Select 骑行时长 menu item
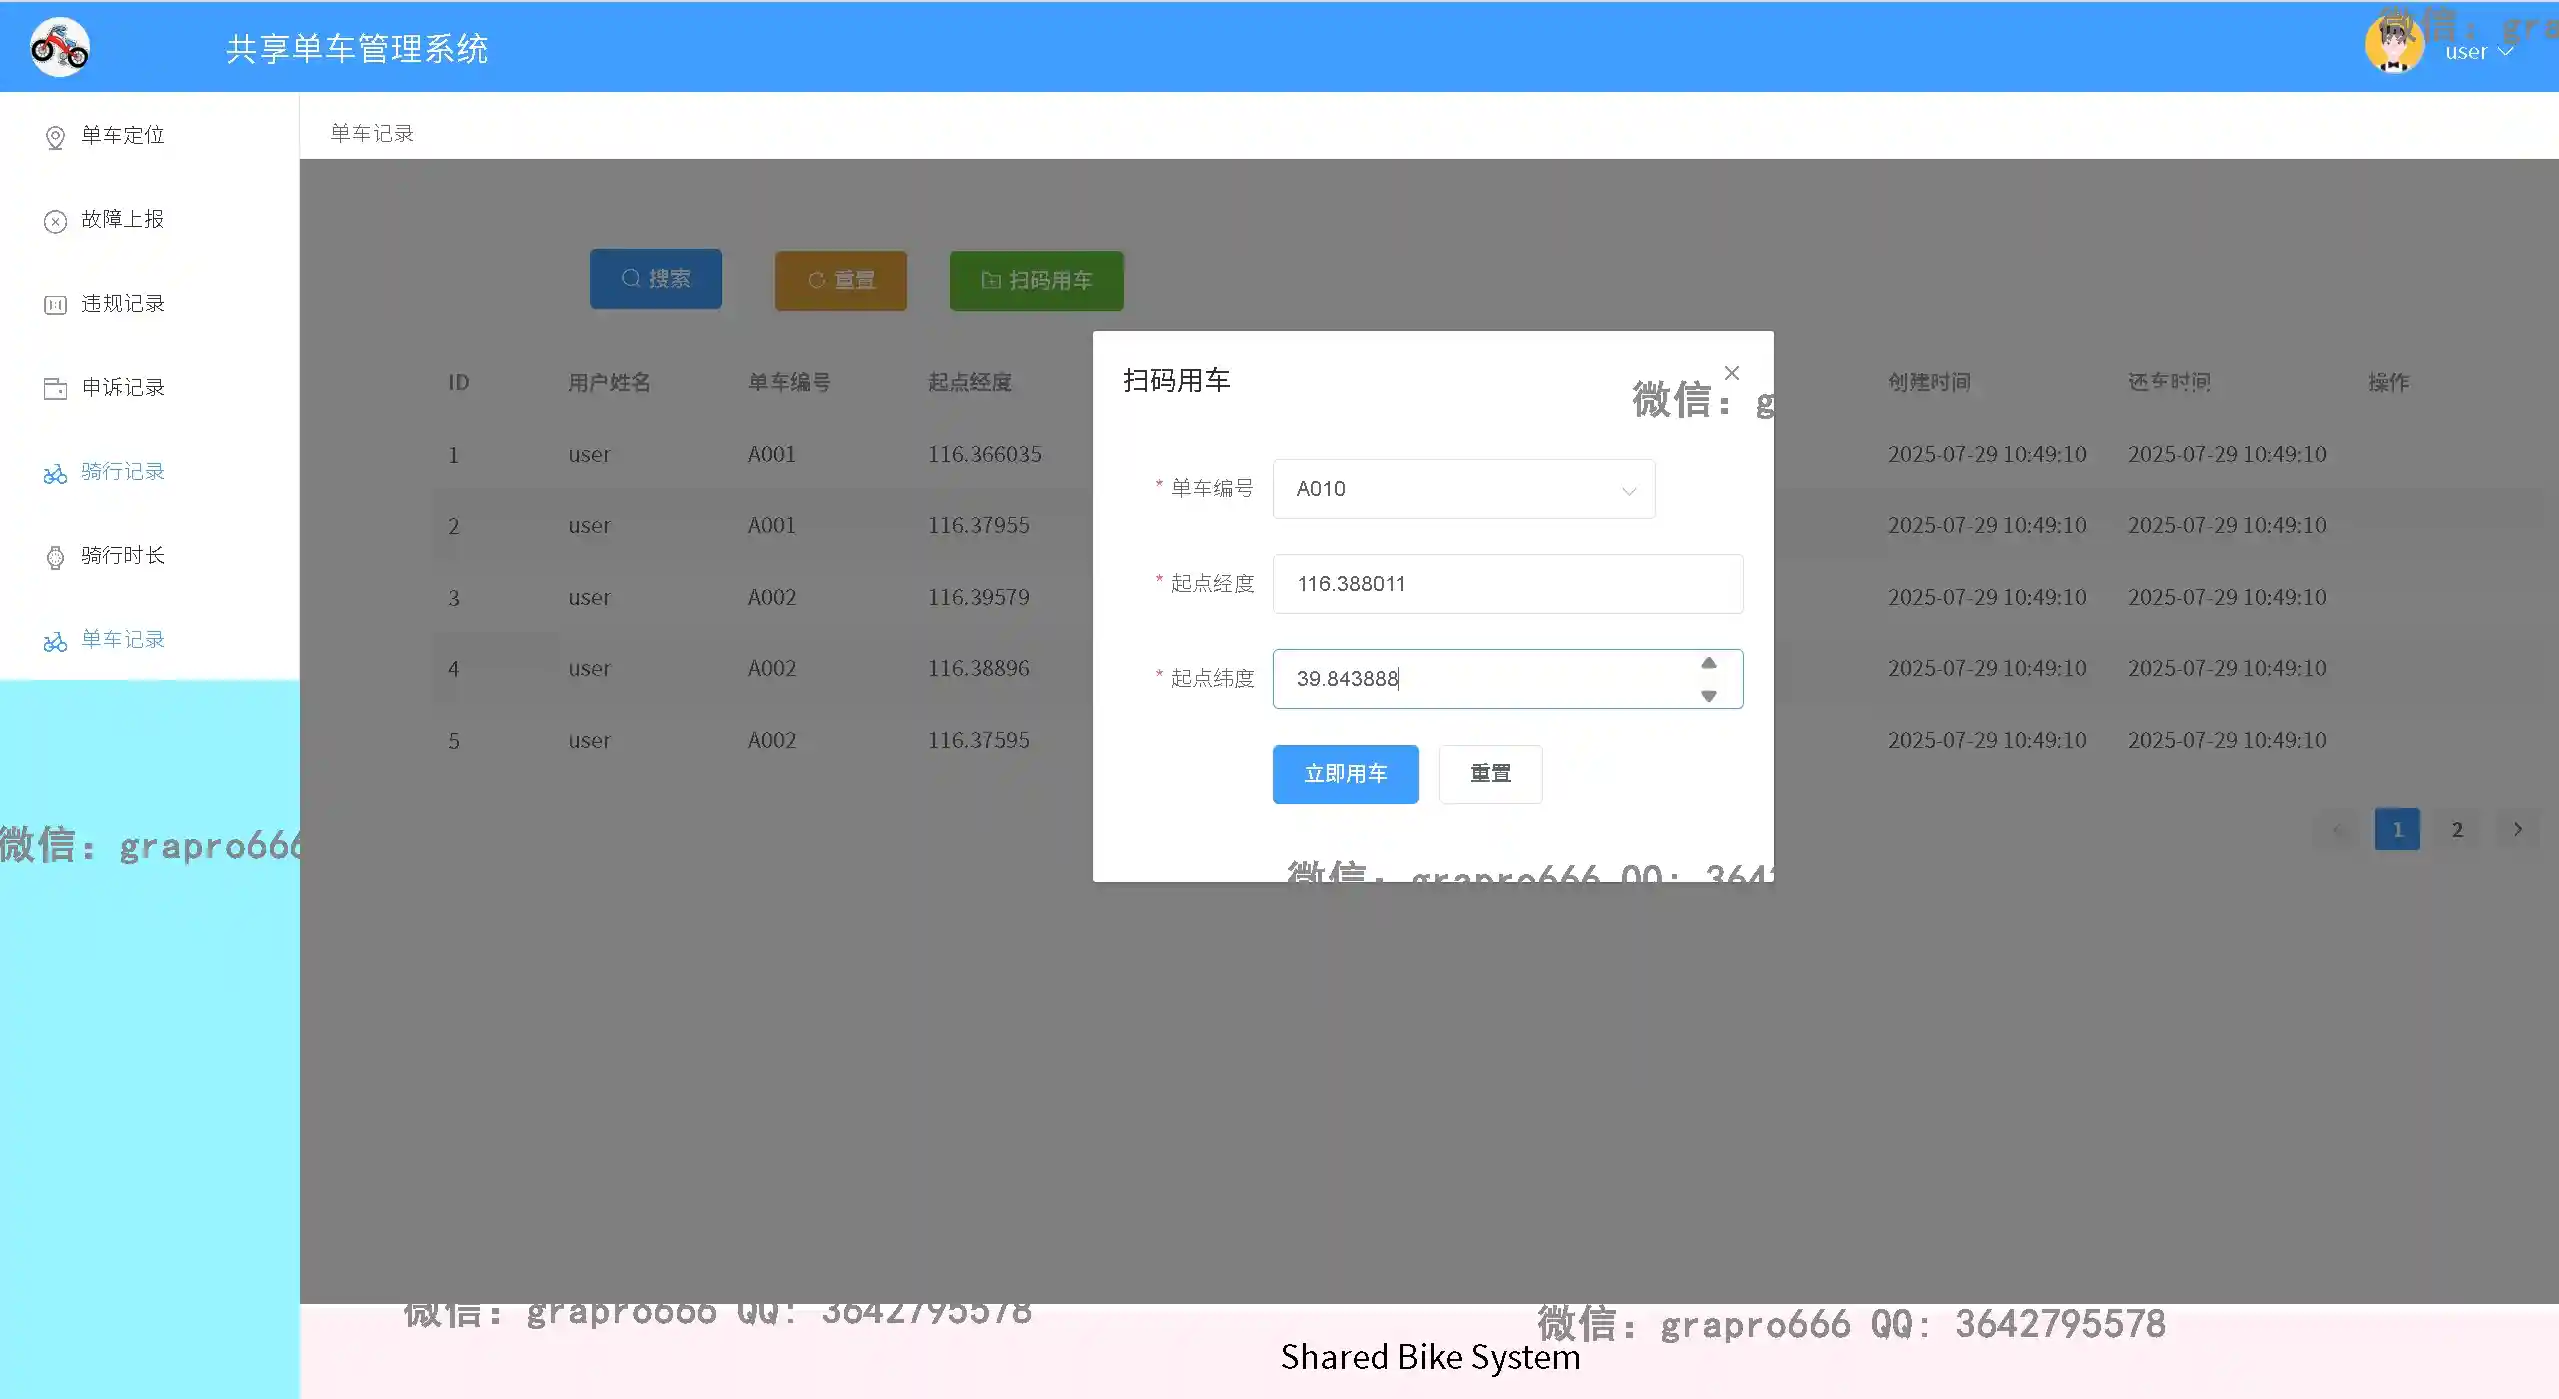 tap(123, 555)
